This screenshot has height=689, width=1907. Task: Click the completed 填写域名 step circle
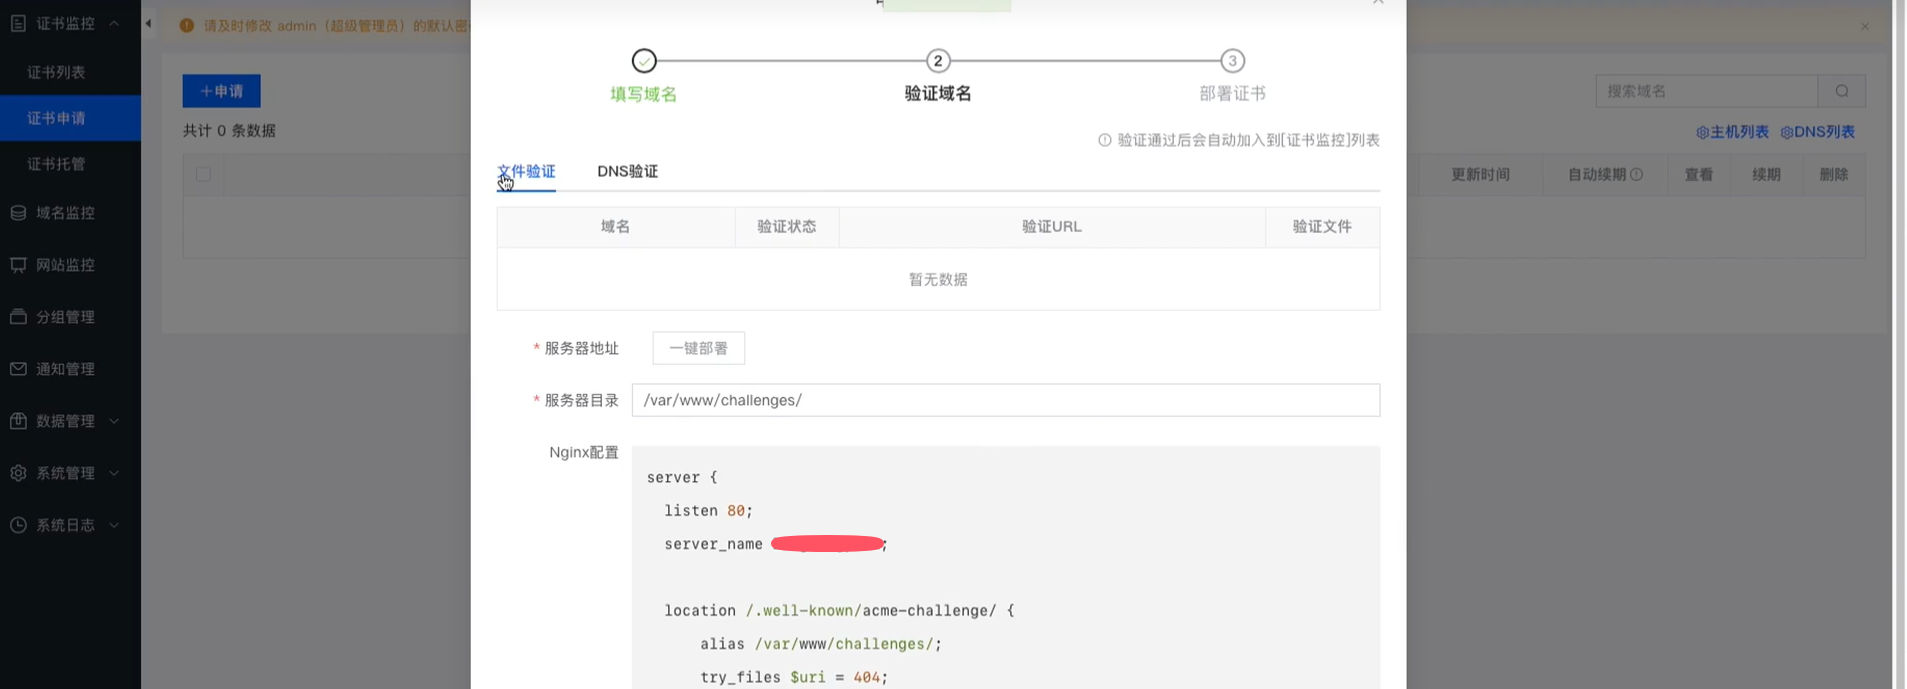coord(644,61)
